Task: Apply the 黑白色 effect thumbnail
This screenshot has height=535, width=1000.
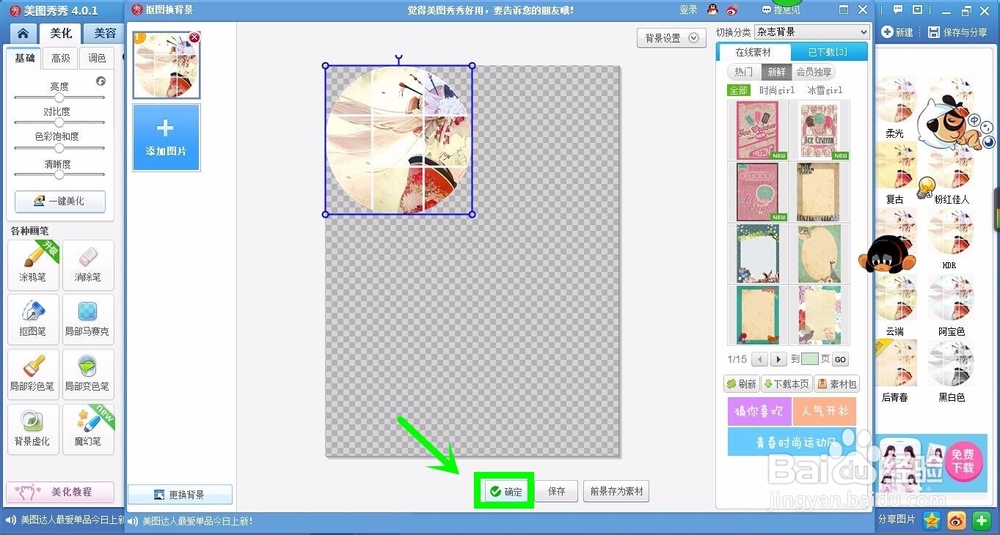Action: (950, 365)
